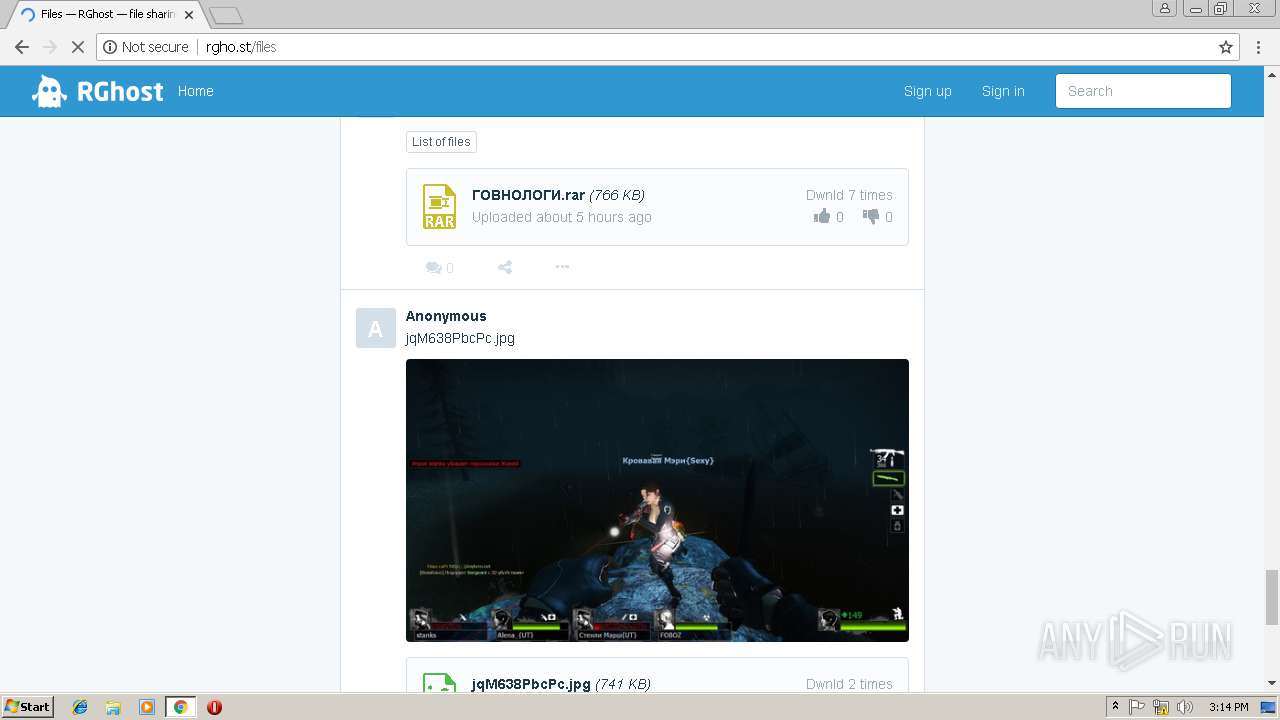Click the image file icon at bottom
Screen dimensions: 1280x720
(439, 684)
